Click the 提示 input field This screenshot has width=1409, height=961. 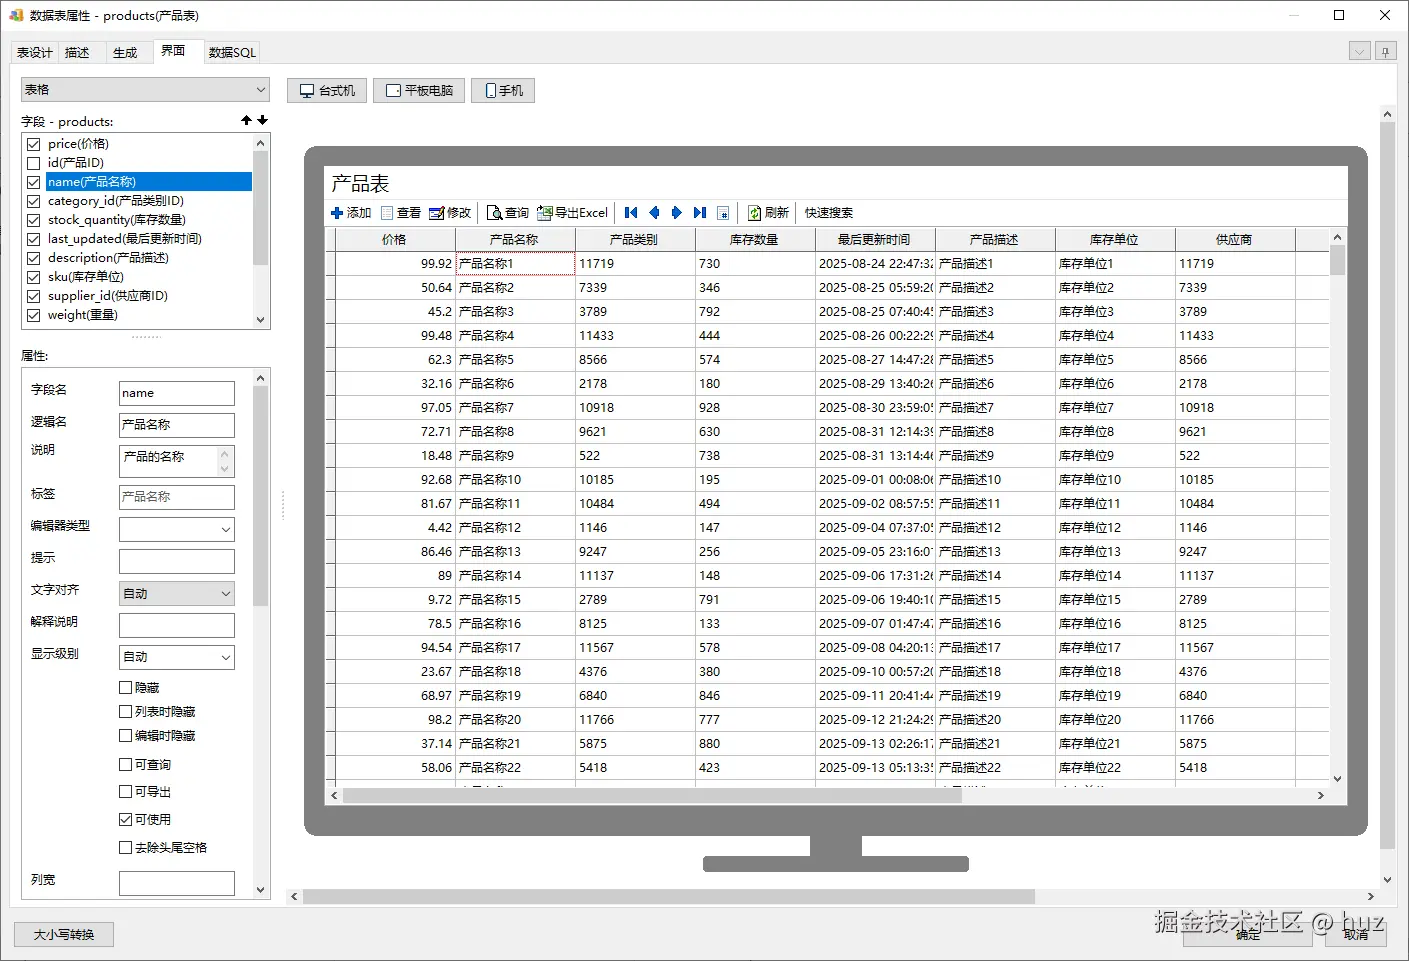point(177,561)
